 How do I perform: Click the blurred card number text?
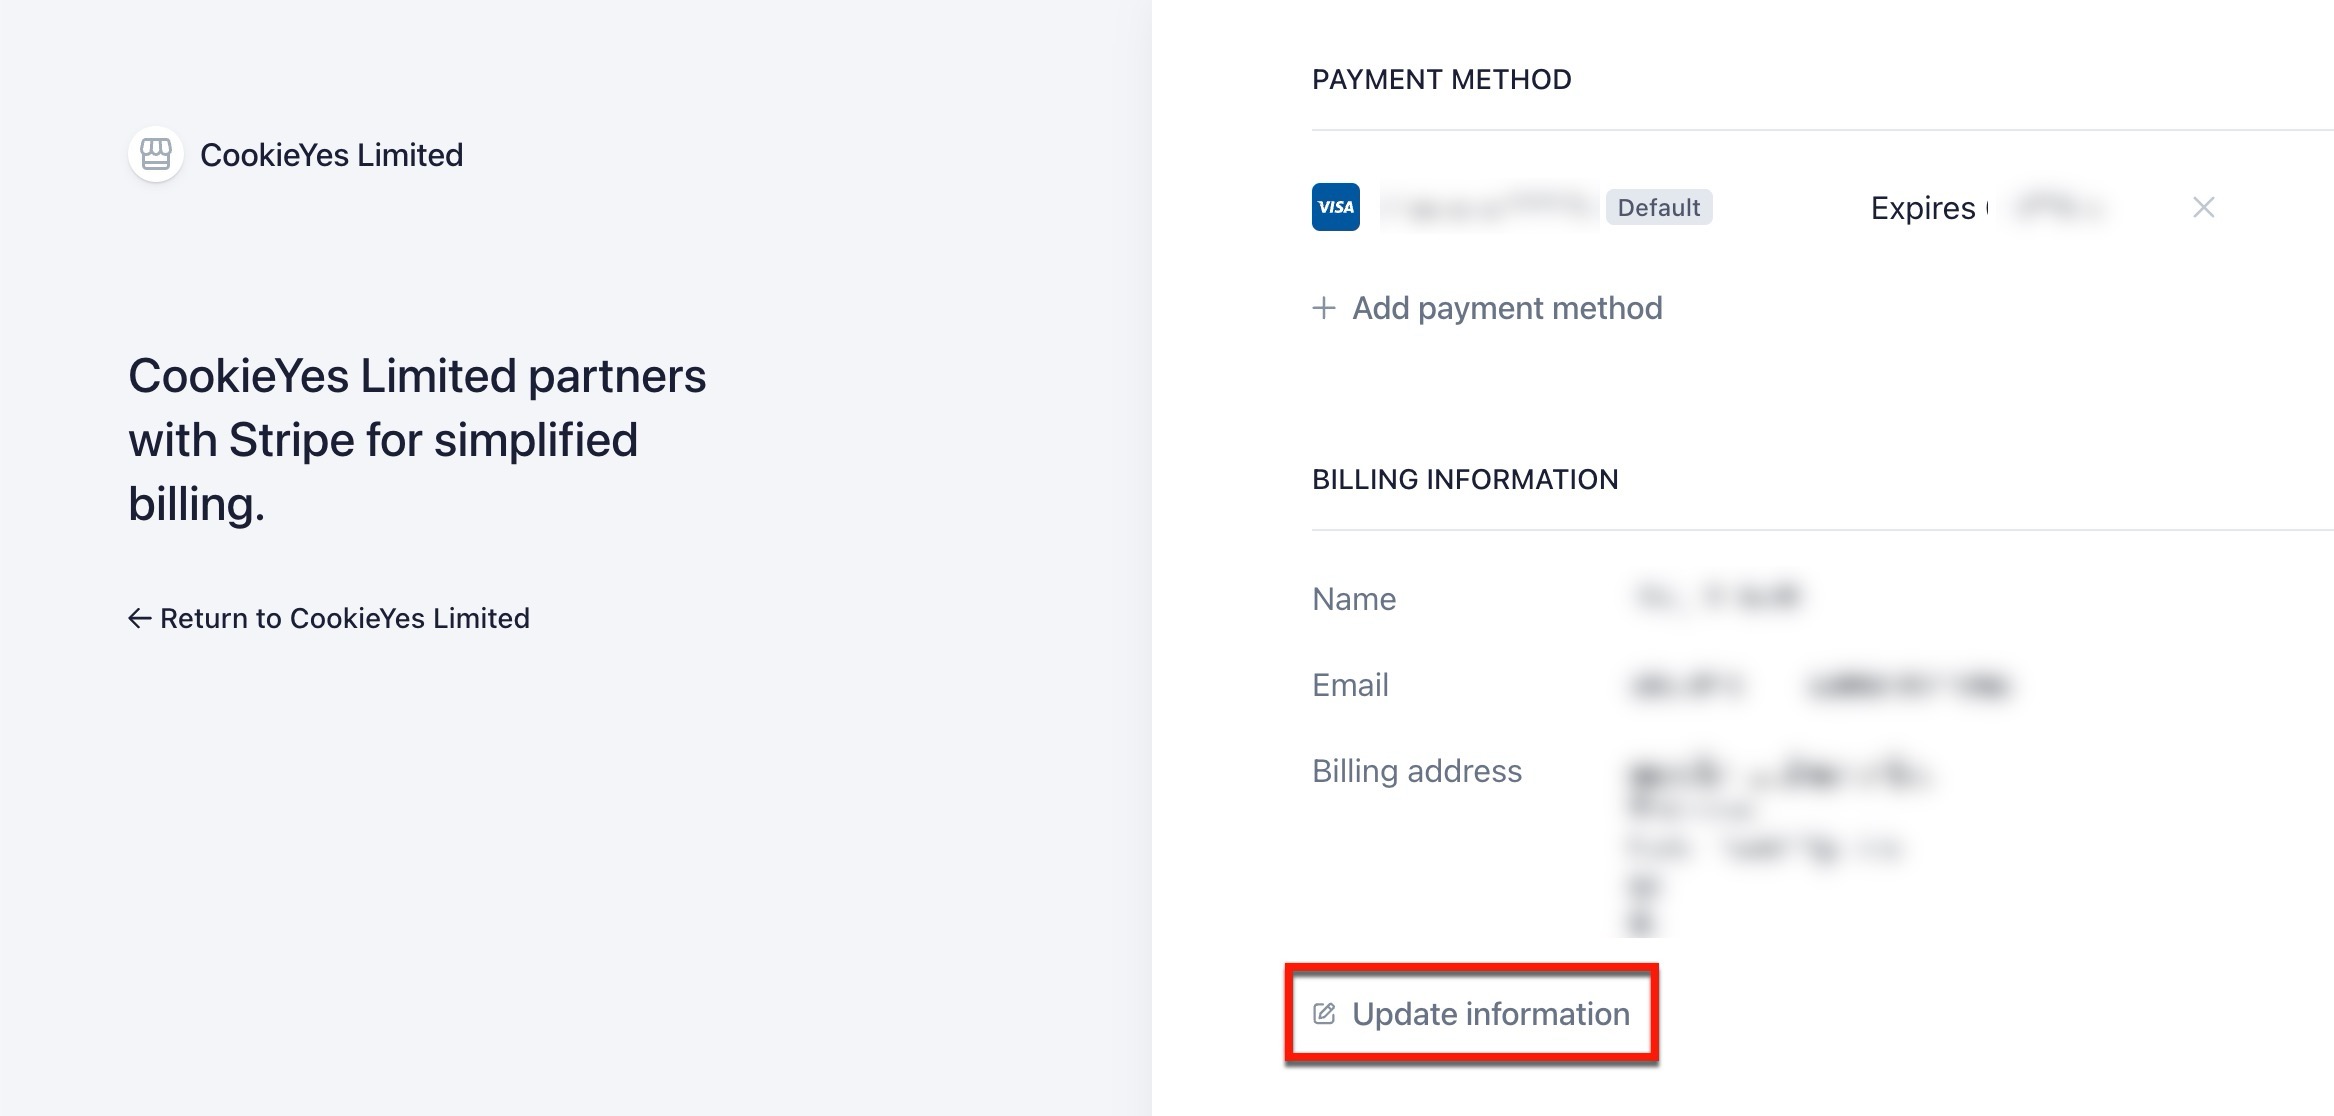(x=1490, y=207)
